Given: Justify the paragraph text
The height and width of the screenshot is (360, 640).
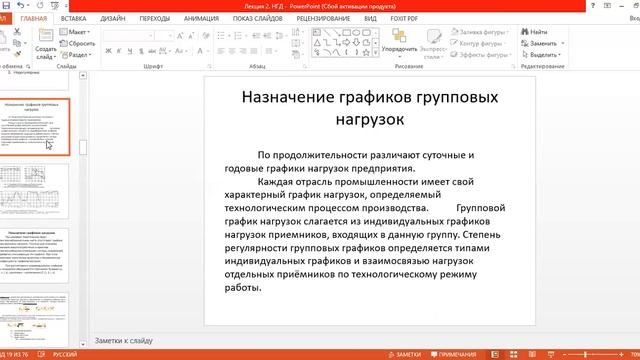Looking at the screenshot, I should click(x=254, y=51).
